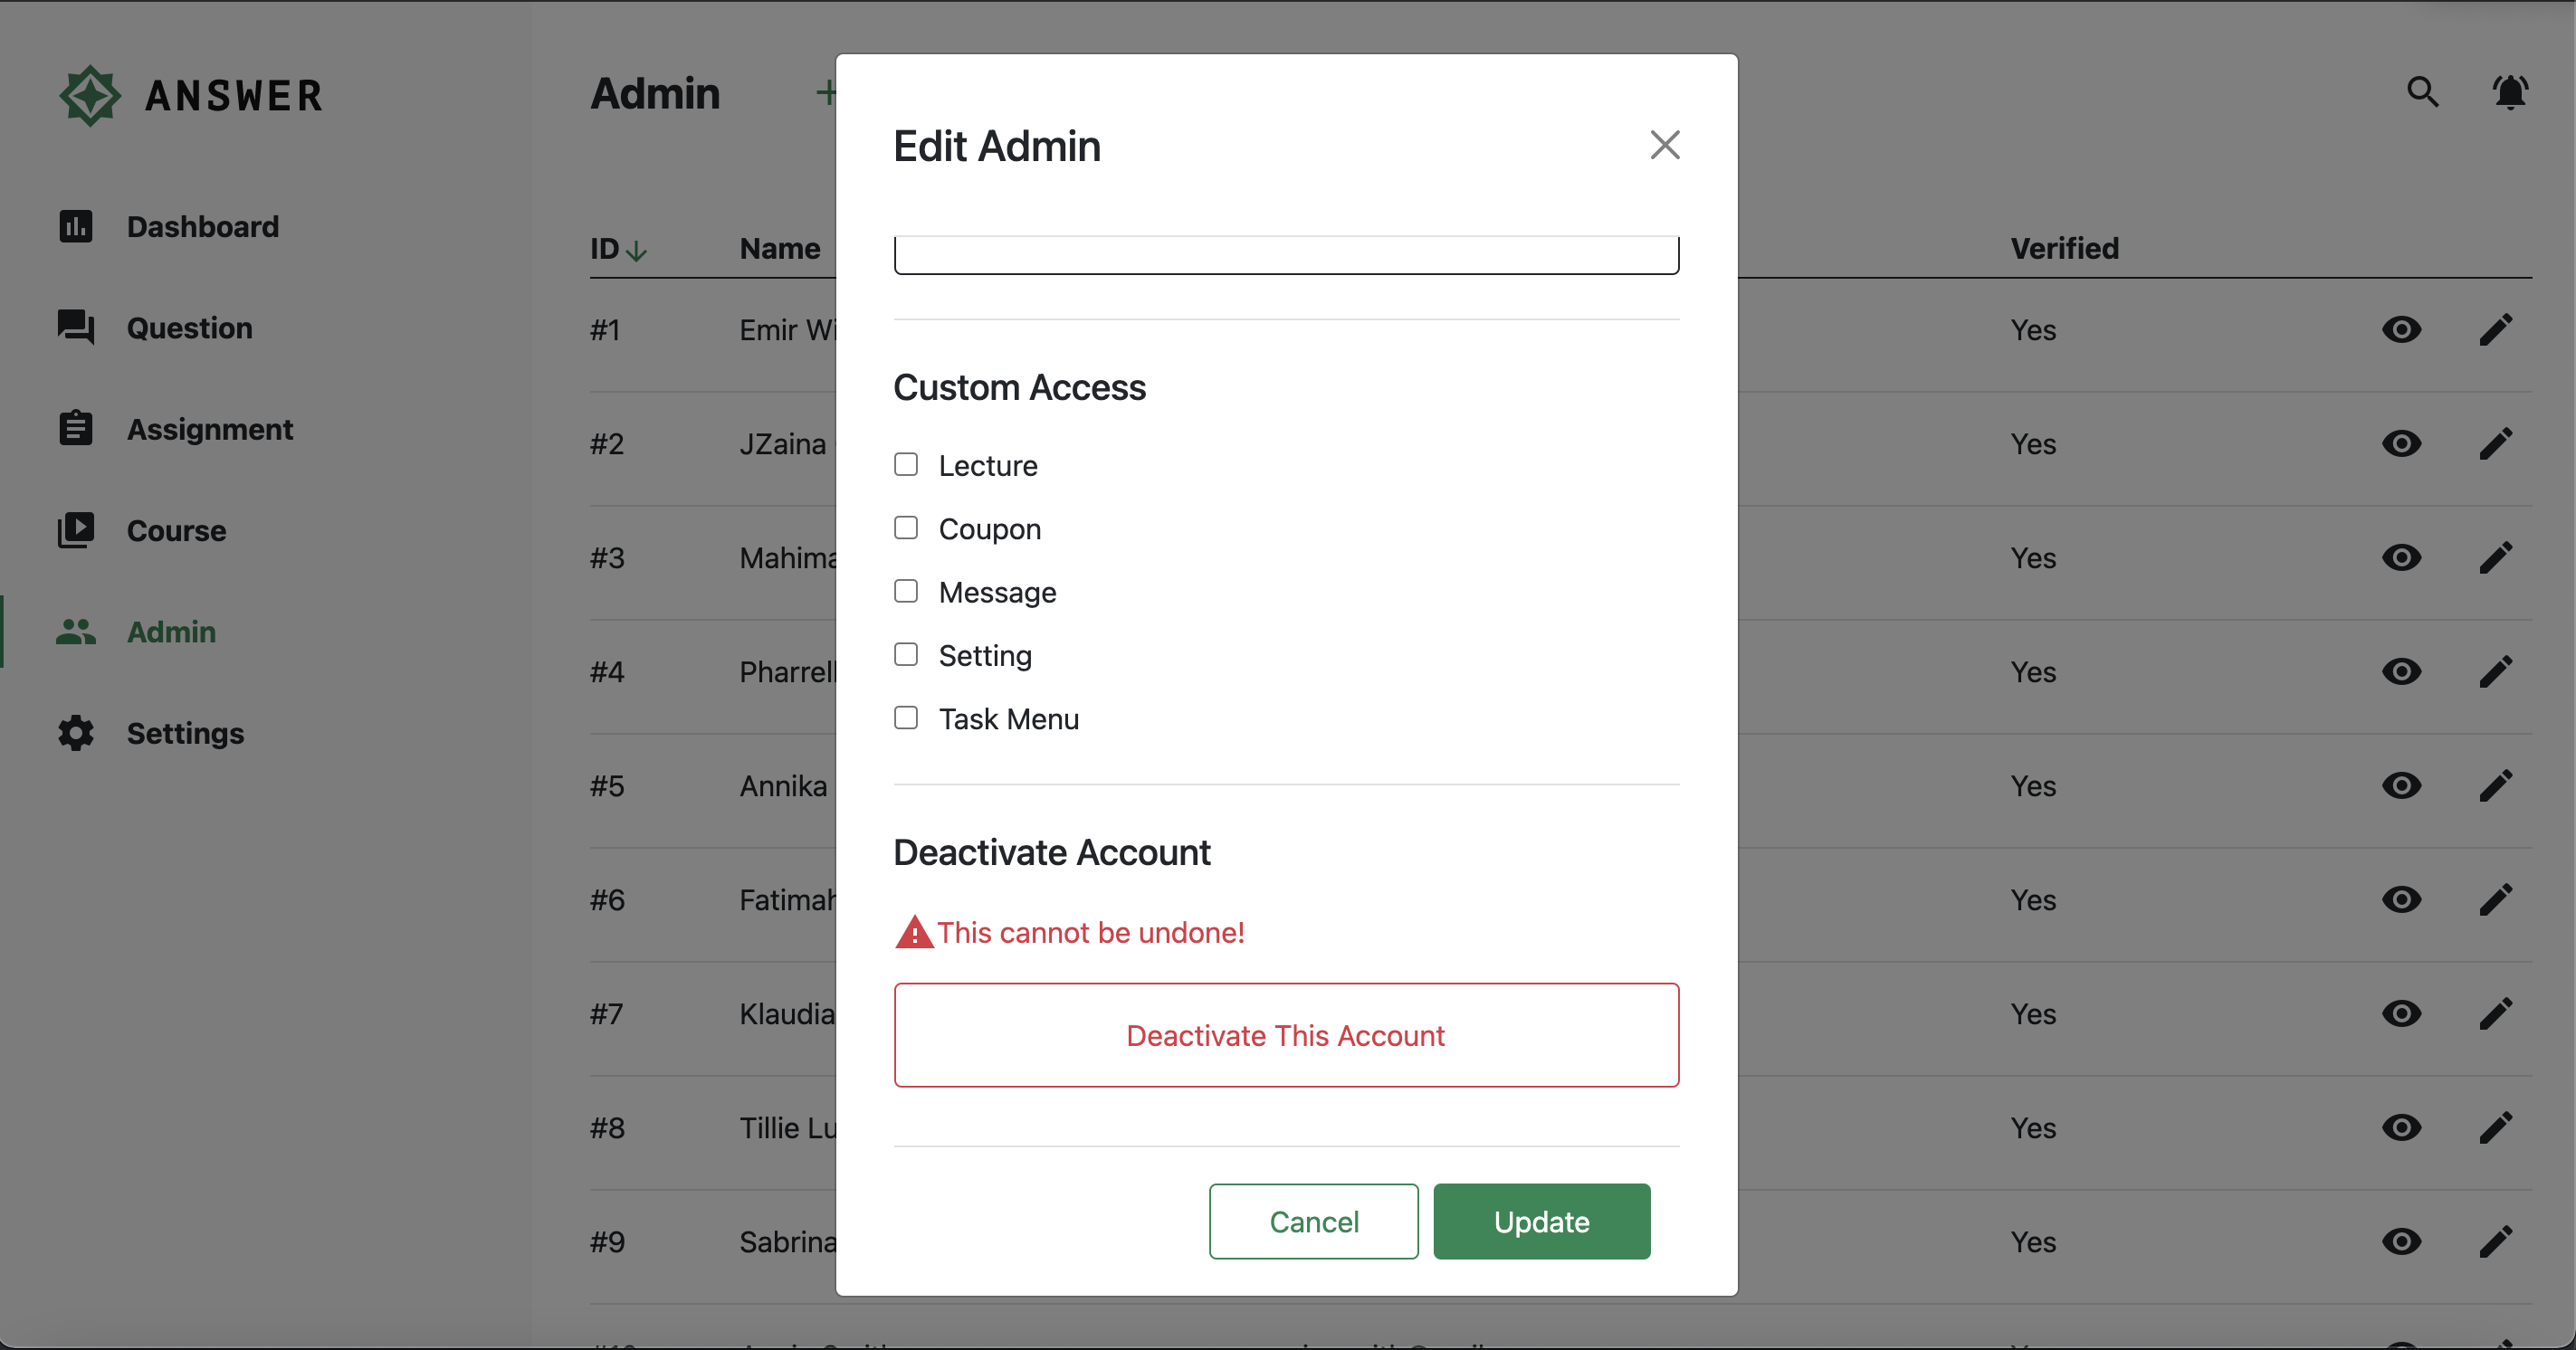Viewport: 2576px width, 1350px height.
Task: Click the ANSWER logo
Action: (x=190, y=95)
